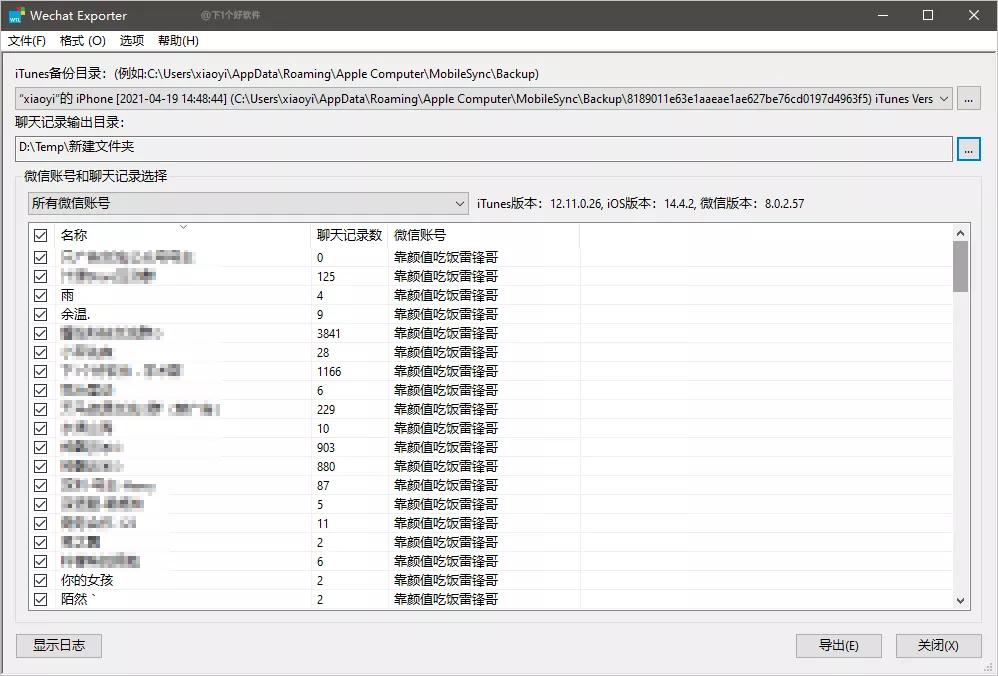Click the Wechat Exporter app icon in title bar

(x=17, y=15)
